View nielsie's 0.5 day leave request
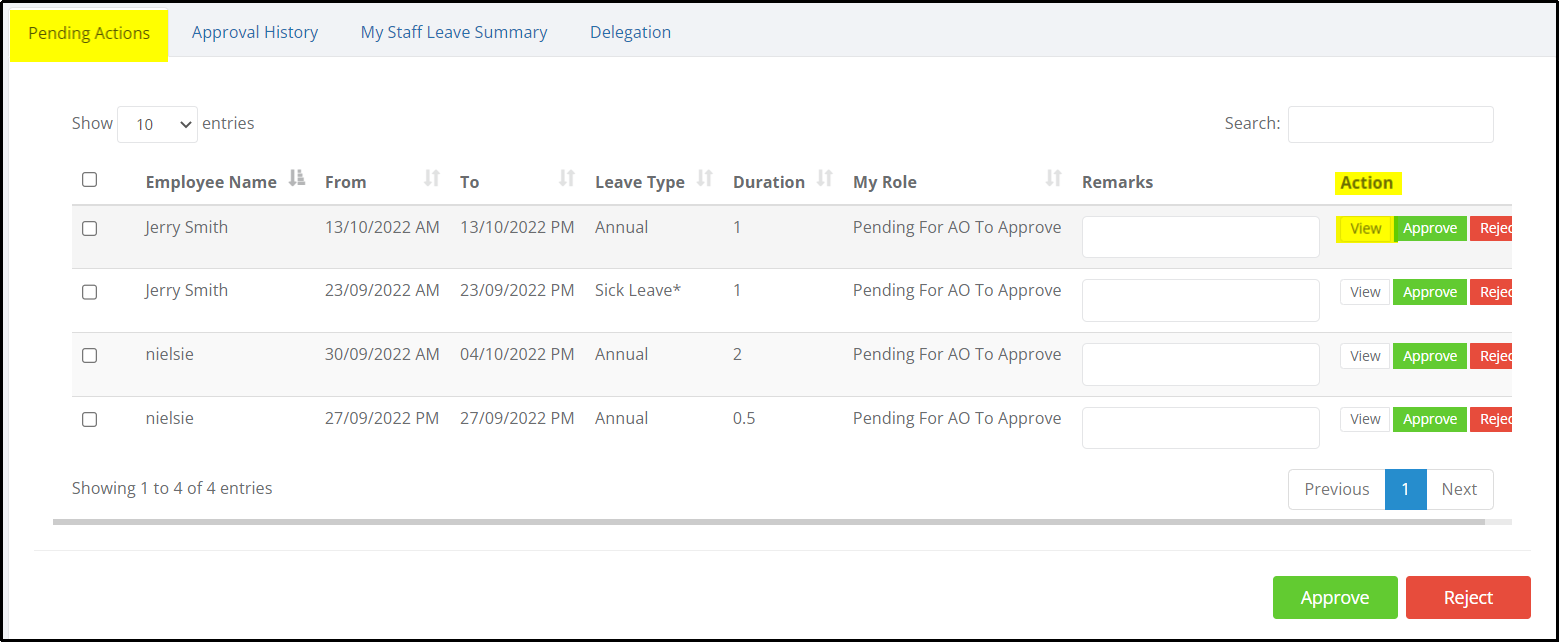Screen dimensions: 1559x642 pyautogui.click(x=1365, y=419)
